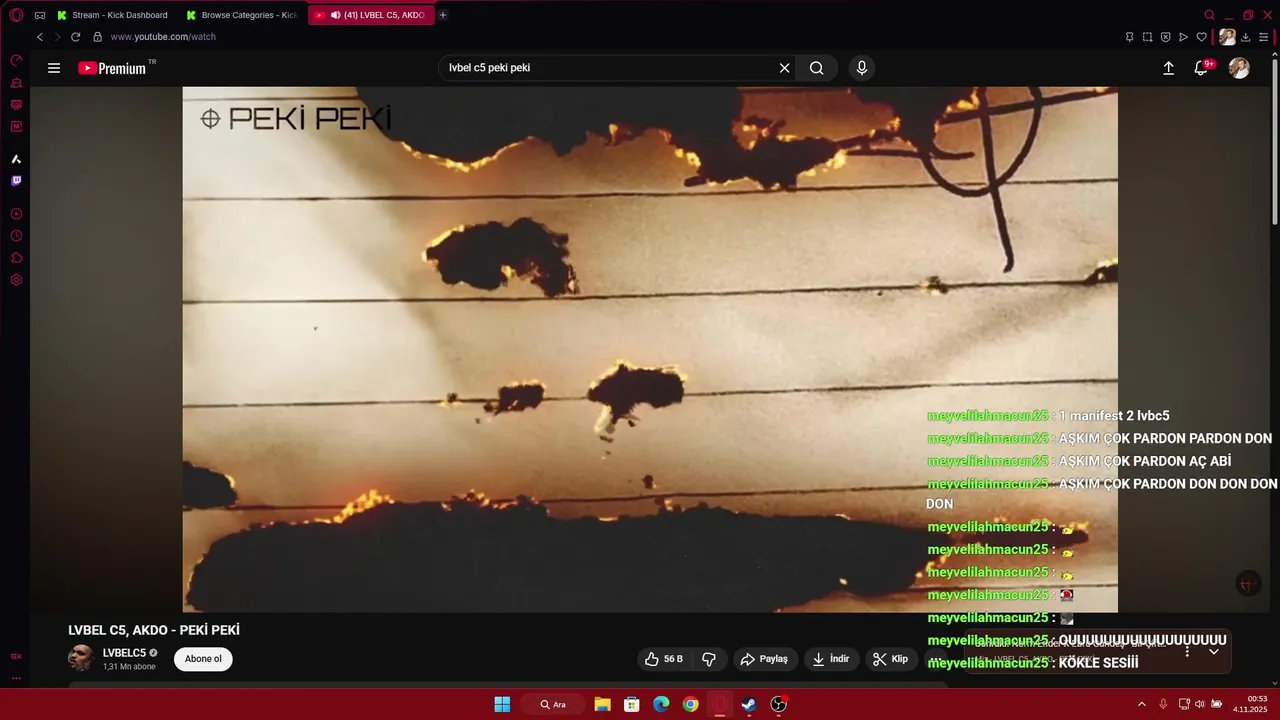Search YouTube with magnifier button
Screen dimensions: 1280x720
(x=817, y=68)
